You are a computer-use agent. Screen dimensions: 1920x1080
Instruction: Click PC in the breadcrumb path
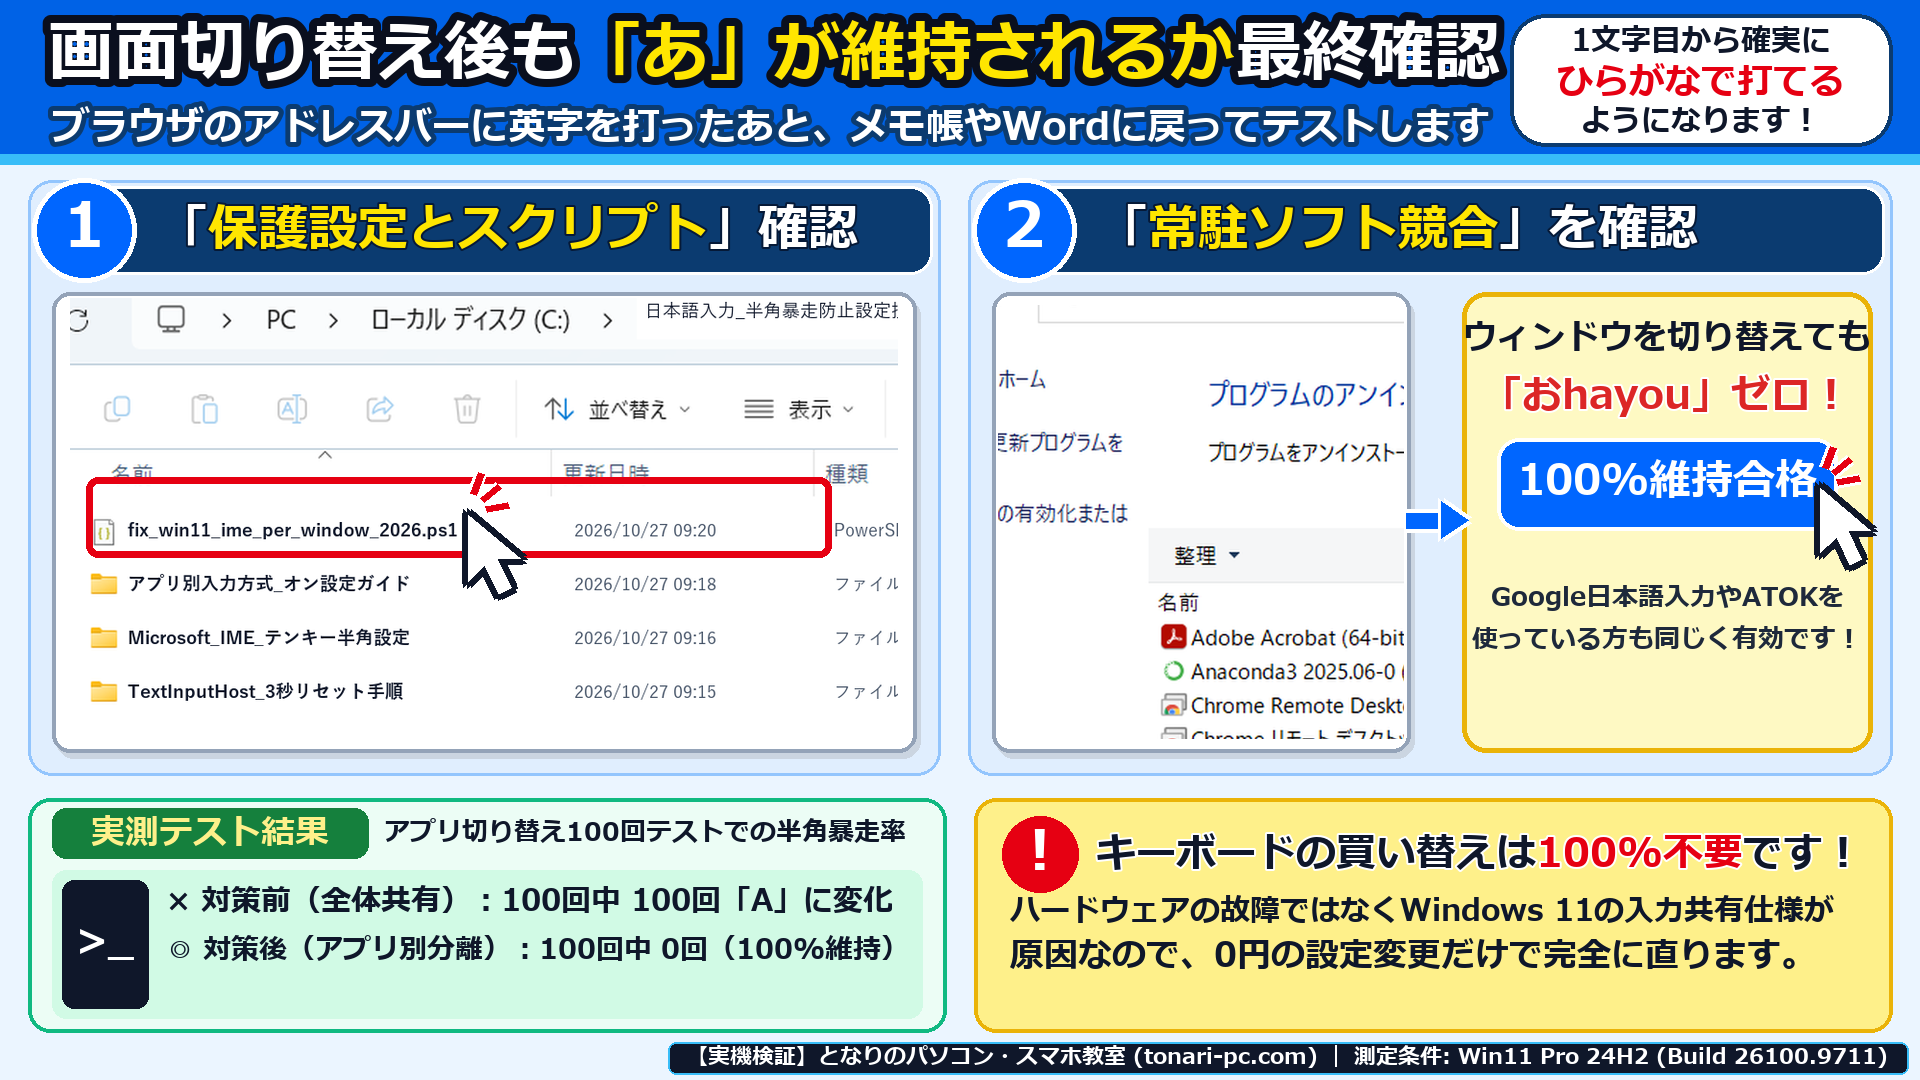click(x=281, y=320)
